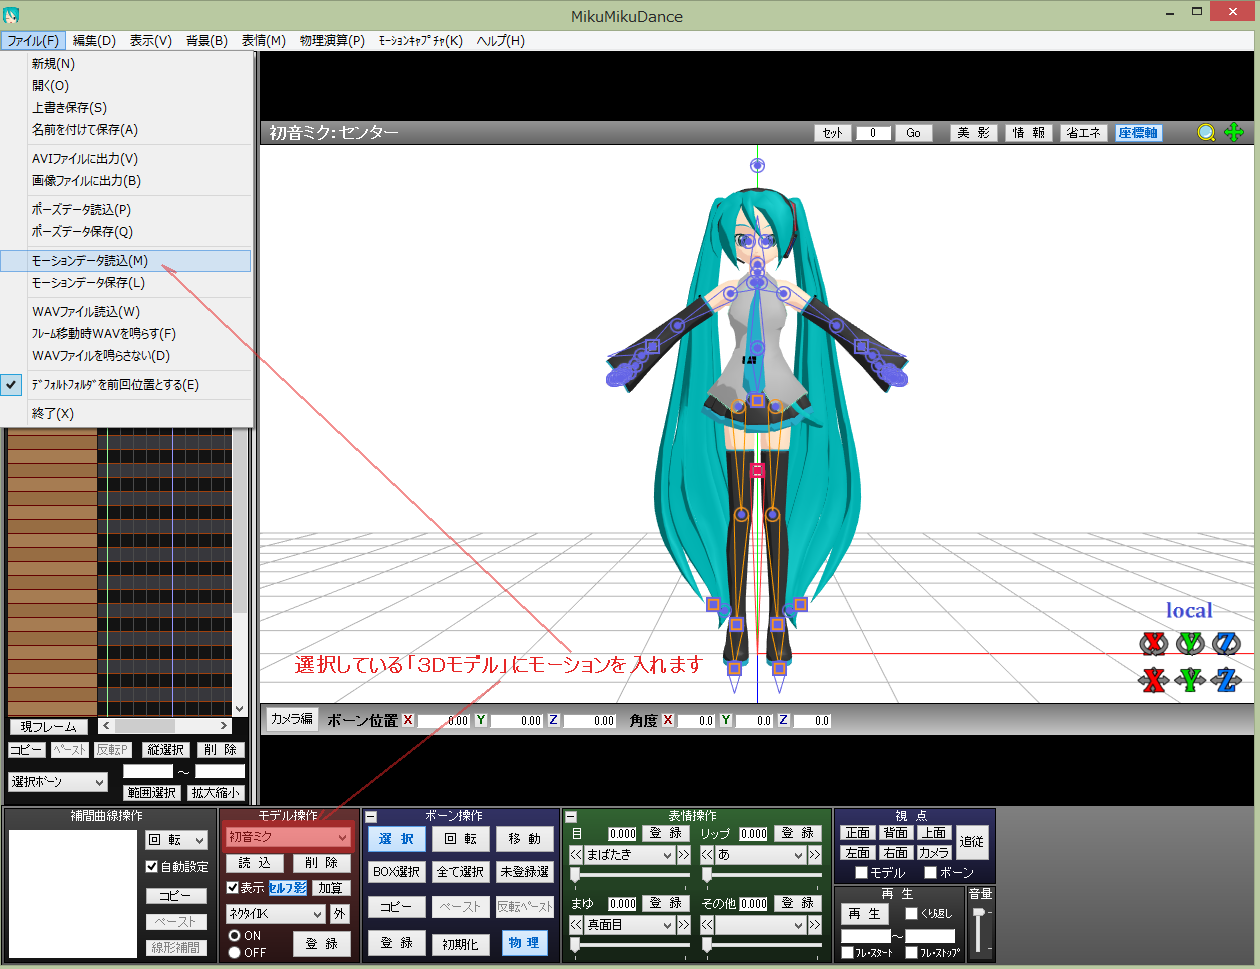Enable the モデル checkbox in 視点 panel

pos(861,873)
